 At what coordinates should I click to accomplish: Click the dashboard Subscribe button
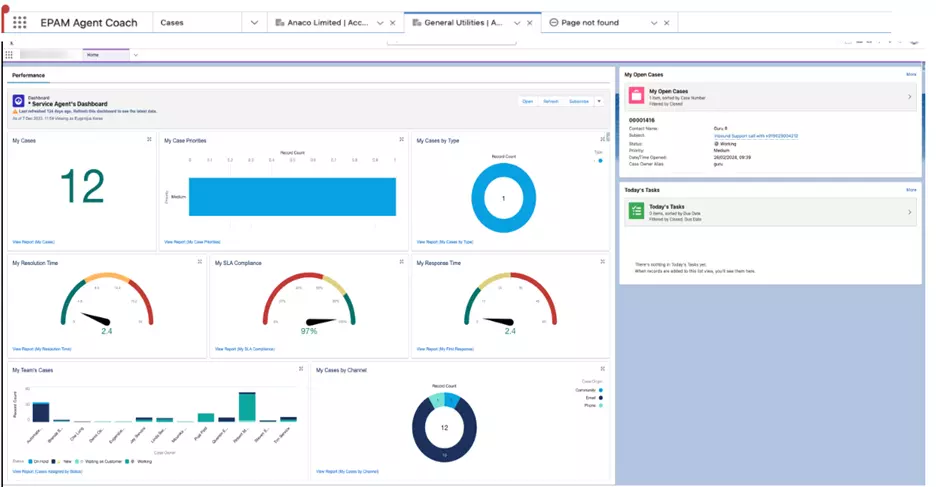[x=579, y=101]
